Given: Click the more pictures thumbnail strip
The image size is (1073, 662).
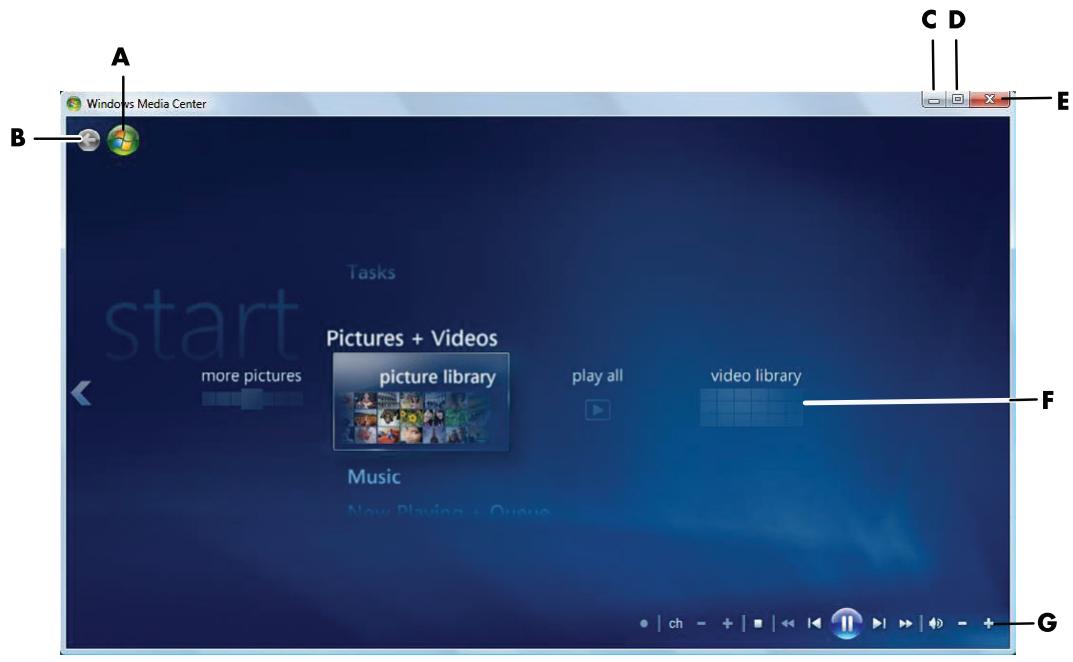Looking at the screenshot, I should click(x=252, y=398).
